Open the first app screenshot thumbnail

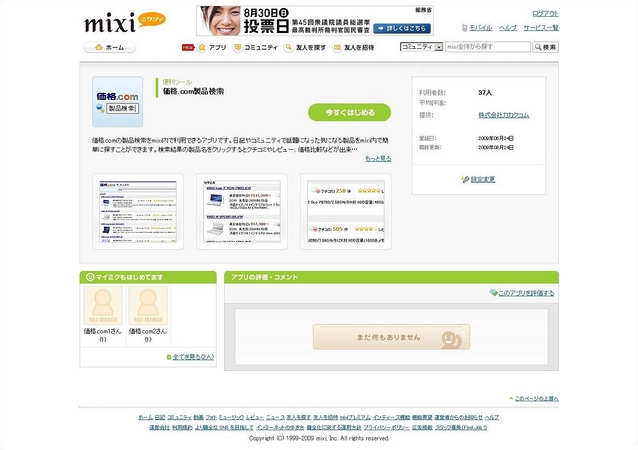pyautogui.click(x=124, y=211)
